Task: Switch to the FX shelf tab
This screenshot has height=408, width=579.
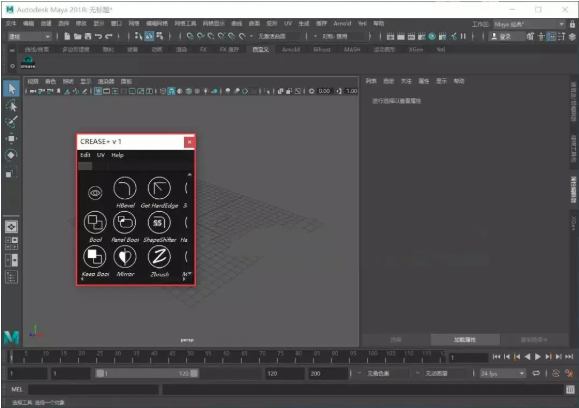Action: click(x=203, y=49)
